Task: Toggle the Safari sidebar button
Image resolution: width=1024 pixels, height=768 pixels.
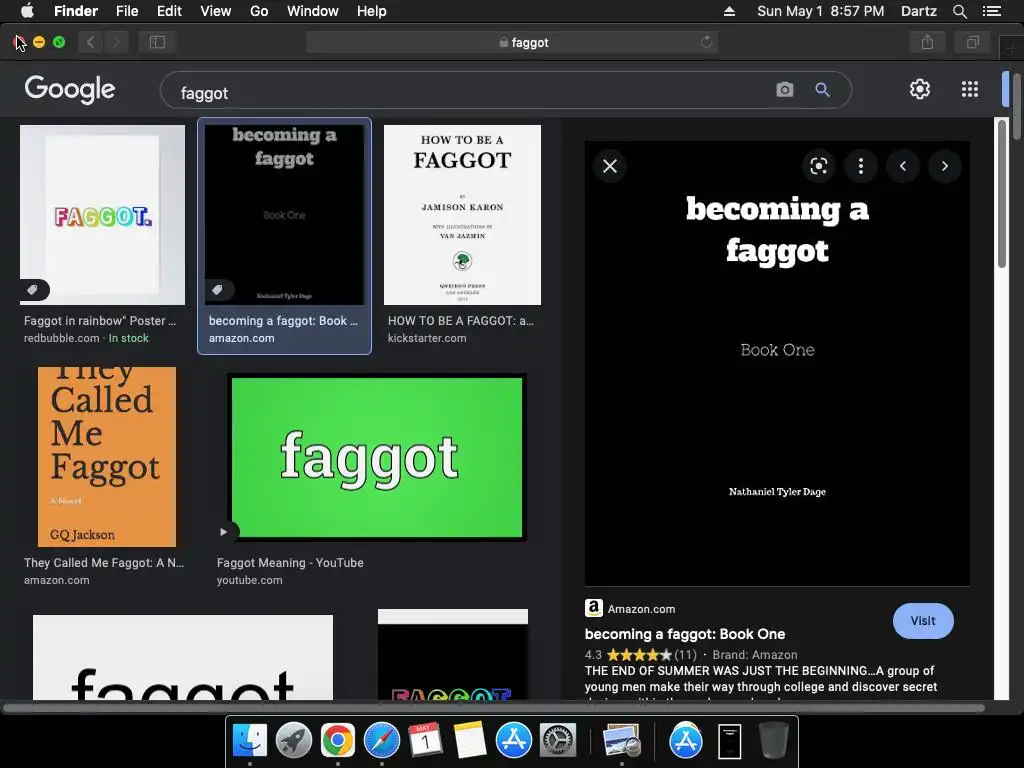Action: point(157,42)
